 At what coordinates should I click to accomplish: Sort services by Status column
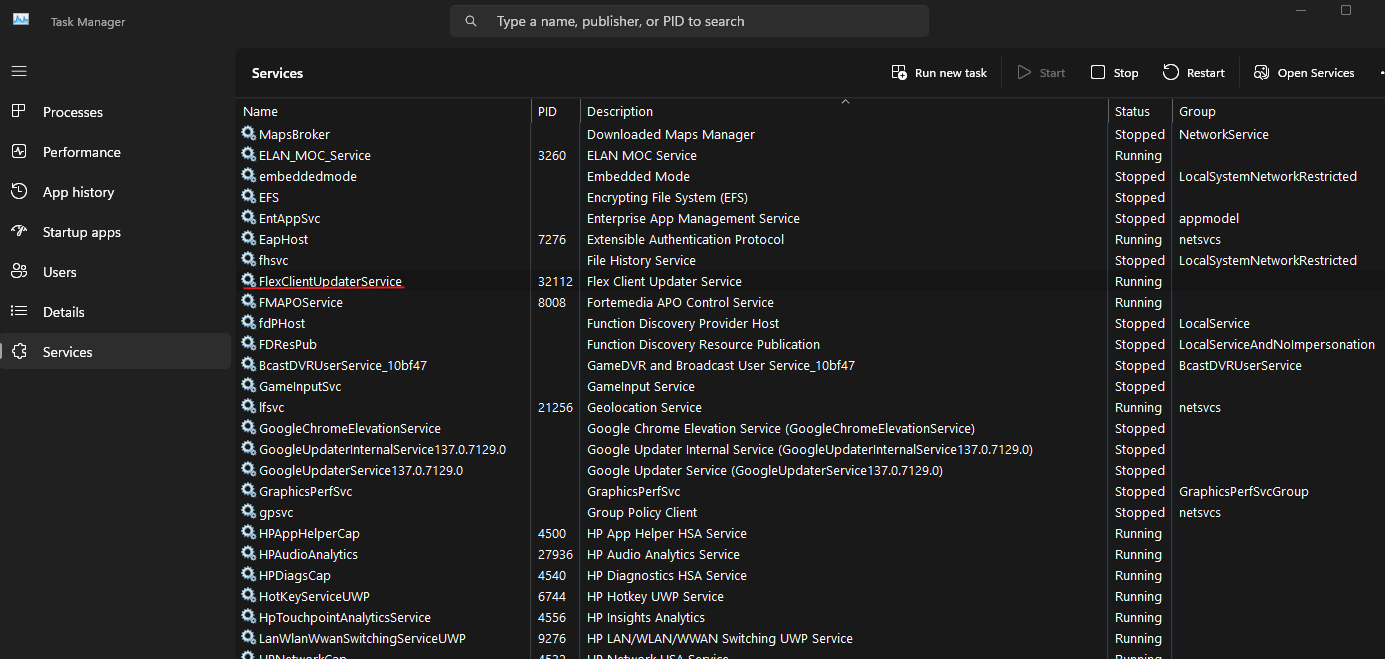tap(1140, 111)
